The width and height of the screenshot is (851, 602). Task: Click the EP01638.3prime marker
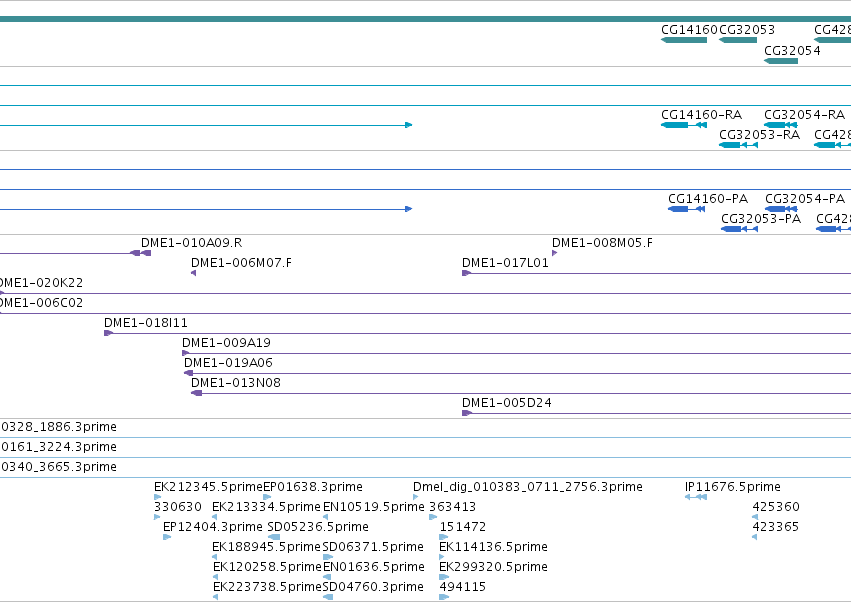[x=267, y=497]
